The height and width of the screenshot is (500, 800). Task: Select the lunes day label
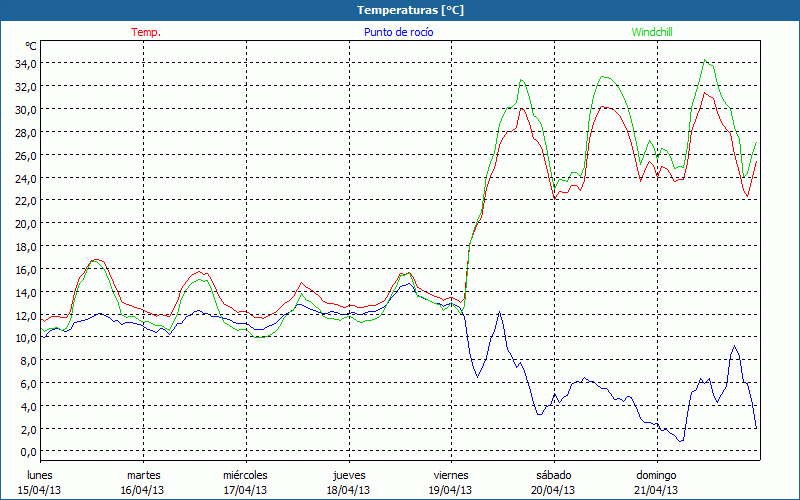click(40, 474)
